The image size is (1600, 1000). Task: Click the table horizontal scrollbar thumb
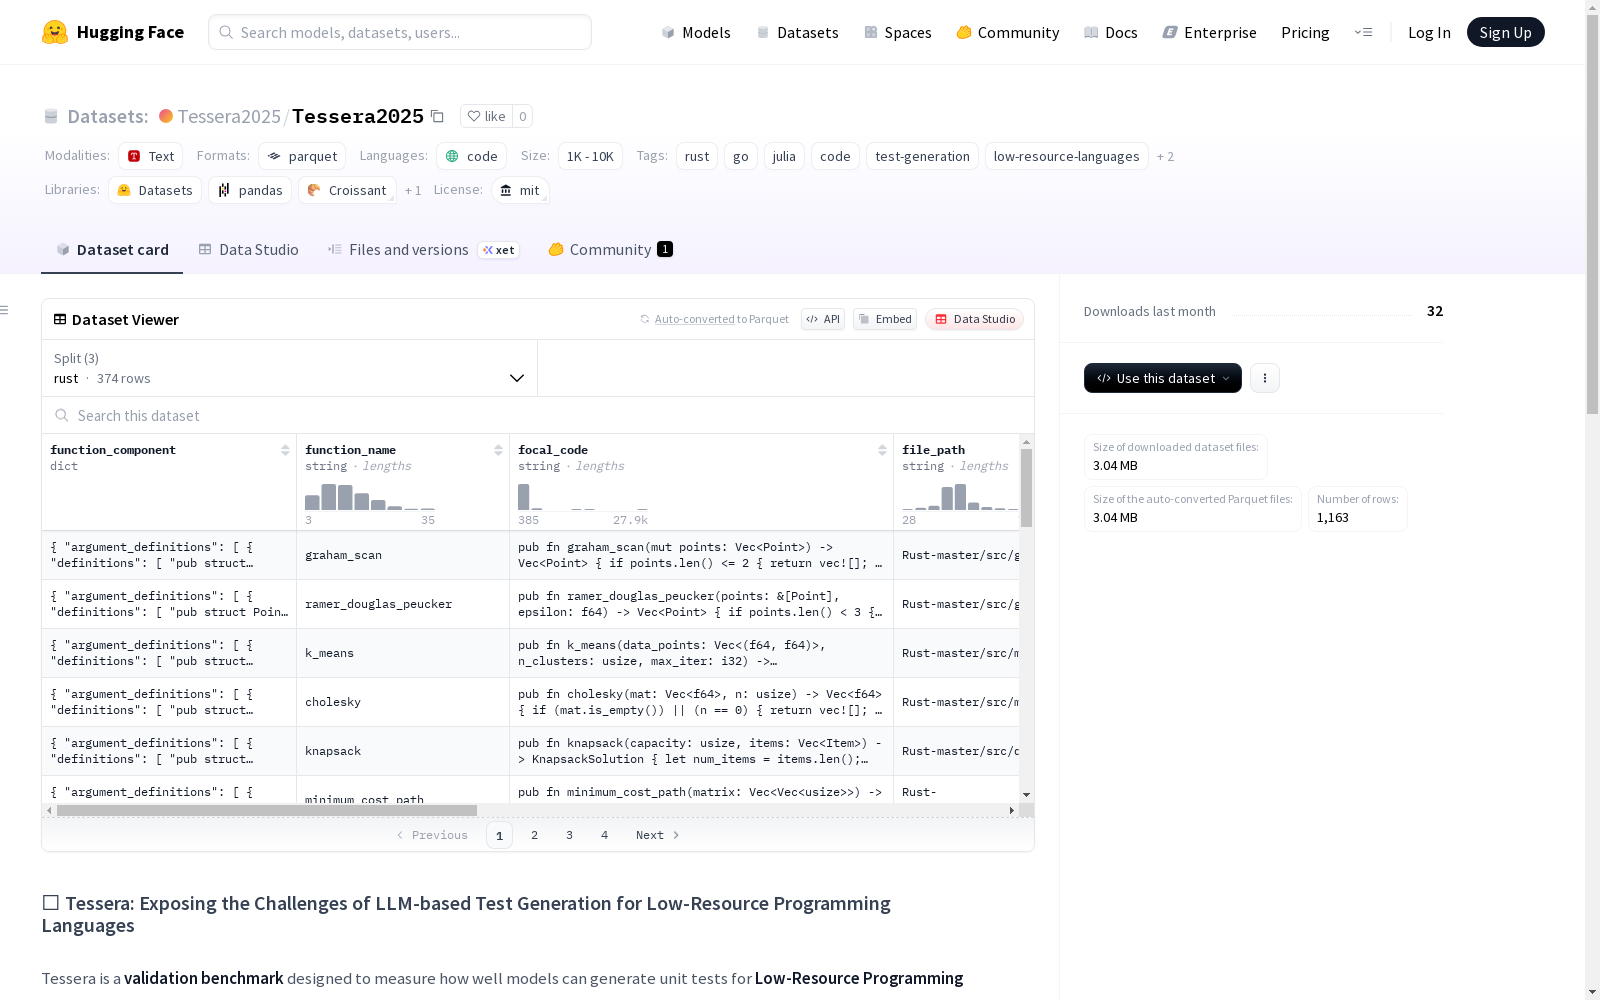click(267, 810)
